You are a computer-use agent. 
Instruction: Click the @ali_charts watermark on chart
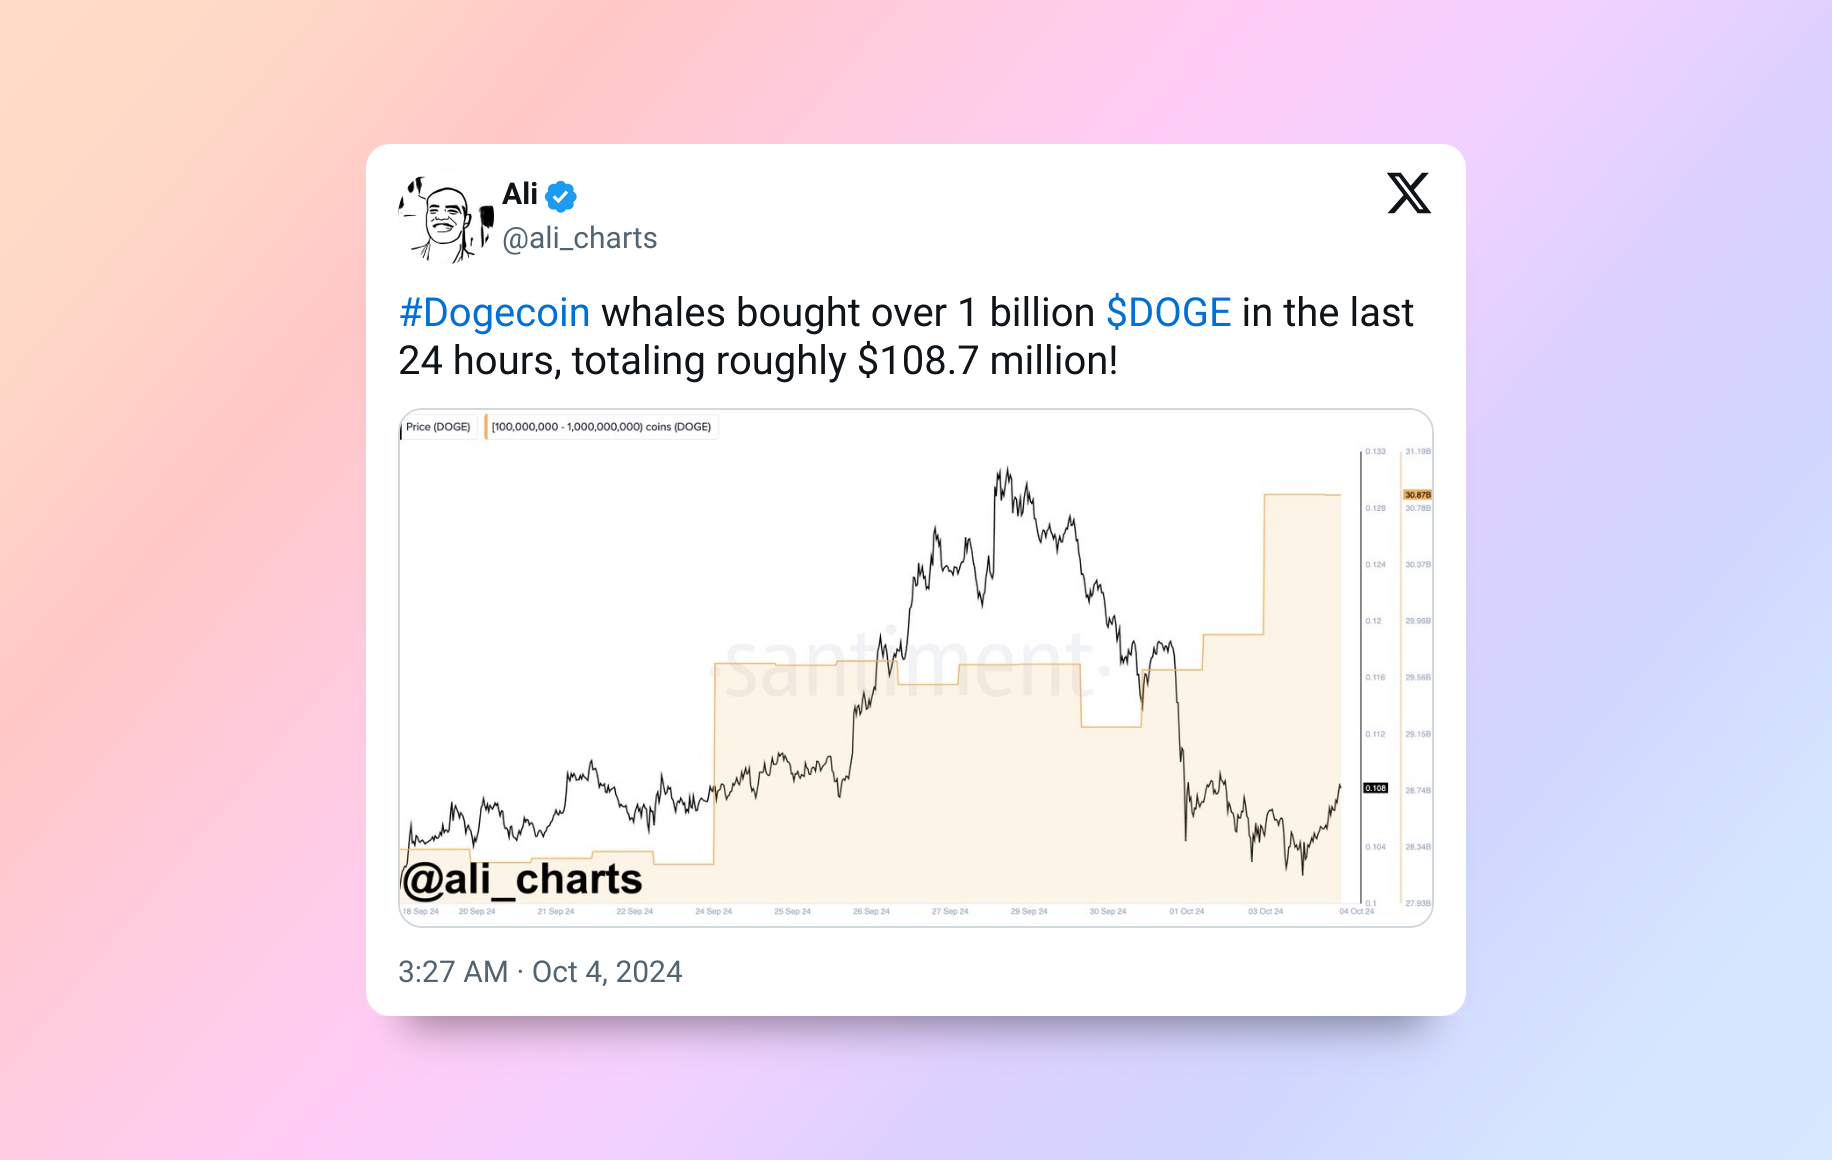tap(521, 880)
